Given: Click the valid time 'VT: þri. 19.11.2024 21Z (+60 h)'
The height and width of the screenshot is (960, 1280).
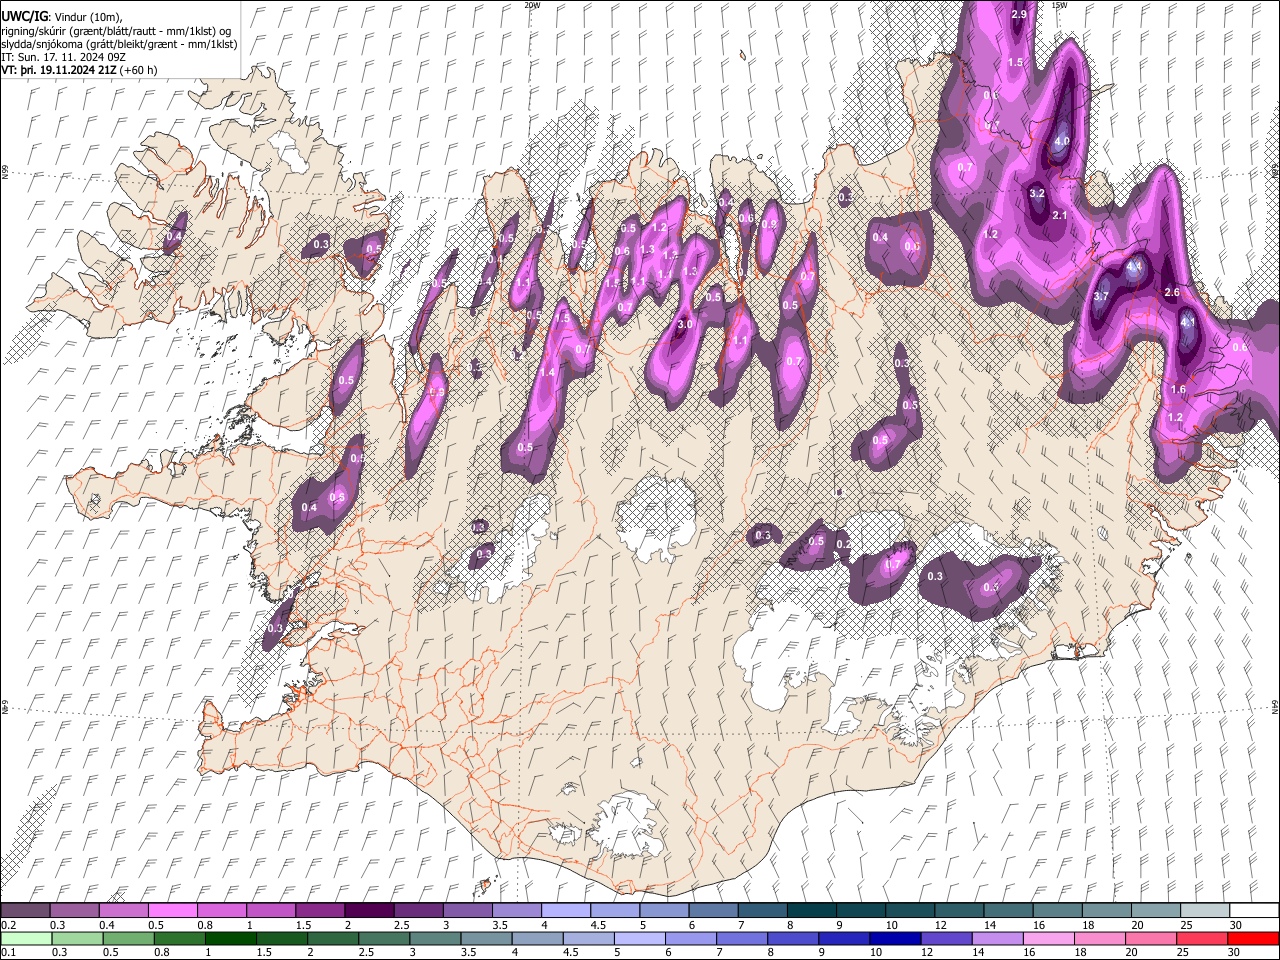Looking at the screenshot, I should [x=77, y=70].
